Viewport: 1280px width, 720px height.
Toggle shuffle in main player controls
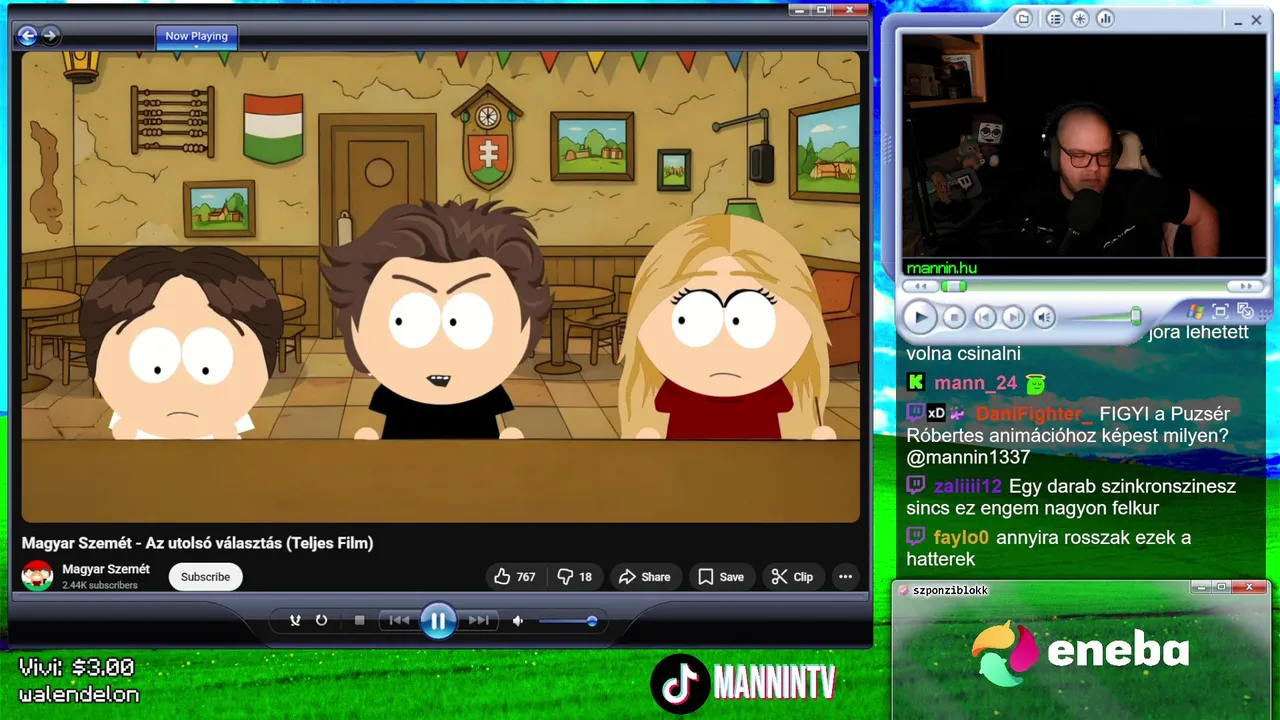(x=295, y=620)
